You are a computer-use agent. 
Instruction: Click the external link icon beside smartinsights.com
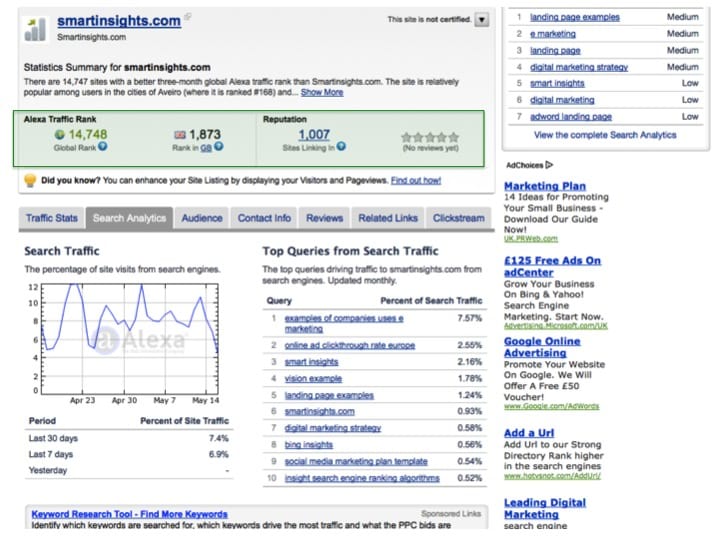(188, 17)
